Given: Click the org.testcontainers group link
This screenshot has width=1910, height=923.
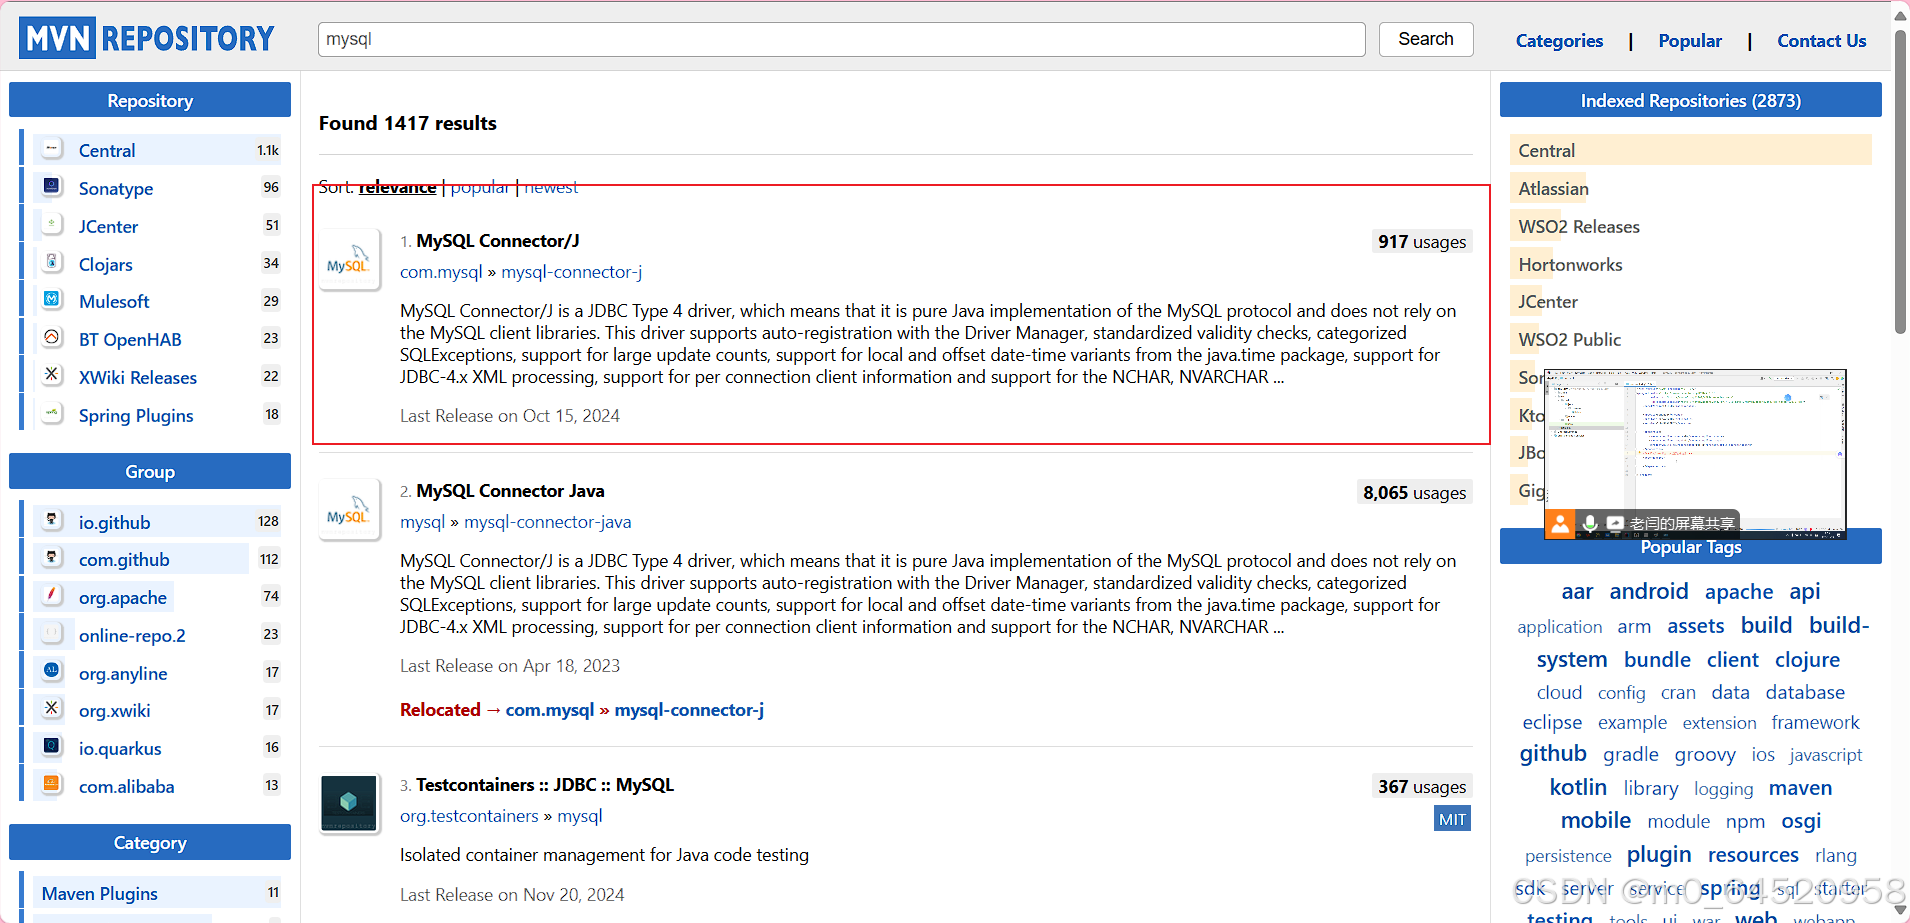Looking at the screenshot, I should click(469, 816).
